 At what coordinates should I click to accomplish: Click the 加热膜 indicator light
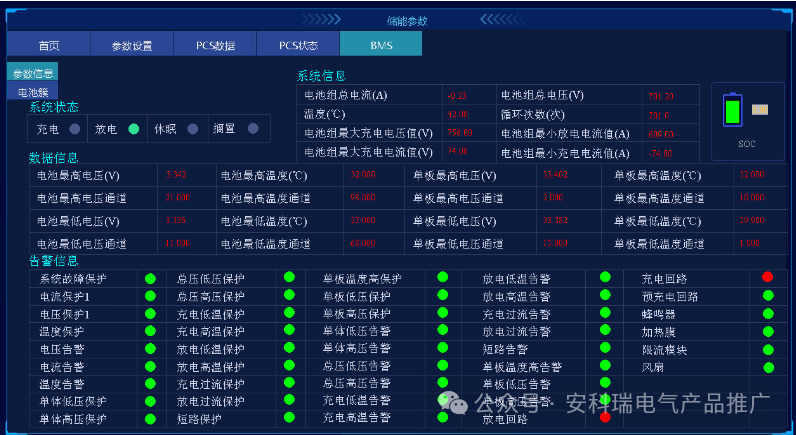coord(768,331)
